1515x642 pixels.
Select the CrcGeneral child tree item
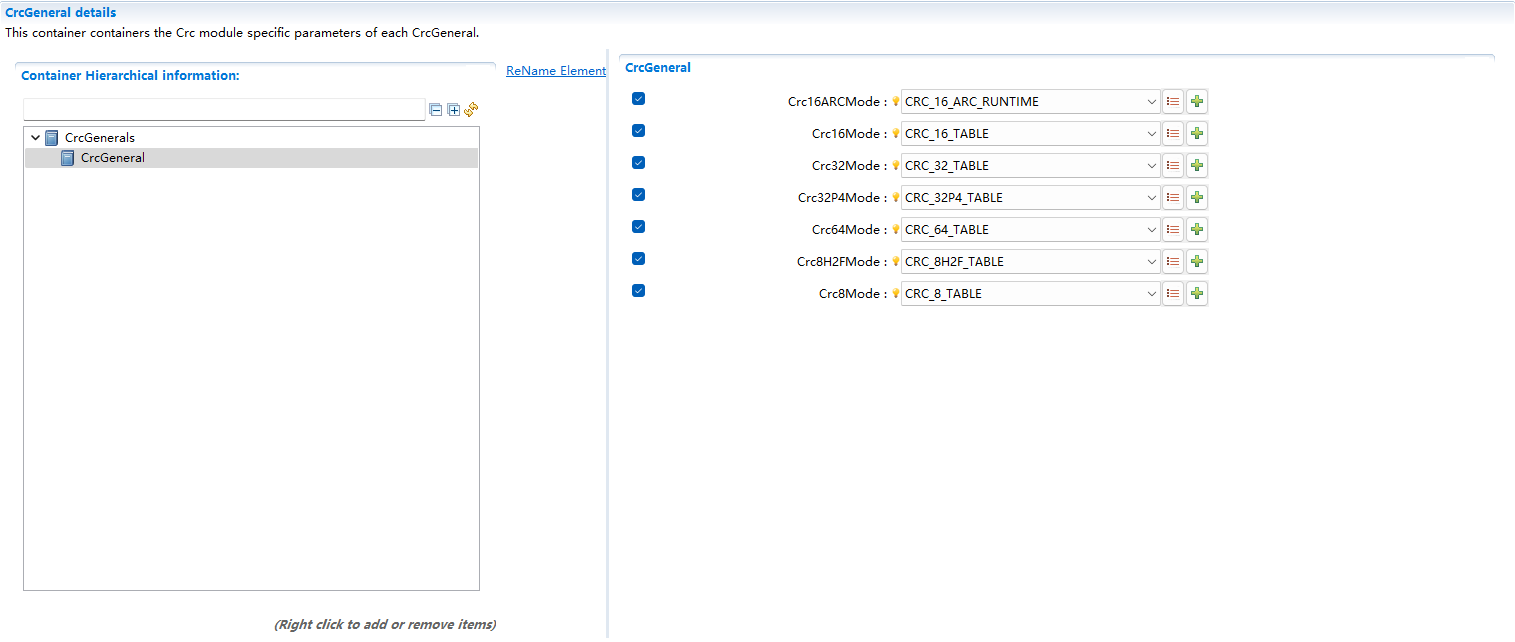[x=112, y=158]
